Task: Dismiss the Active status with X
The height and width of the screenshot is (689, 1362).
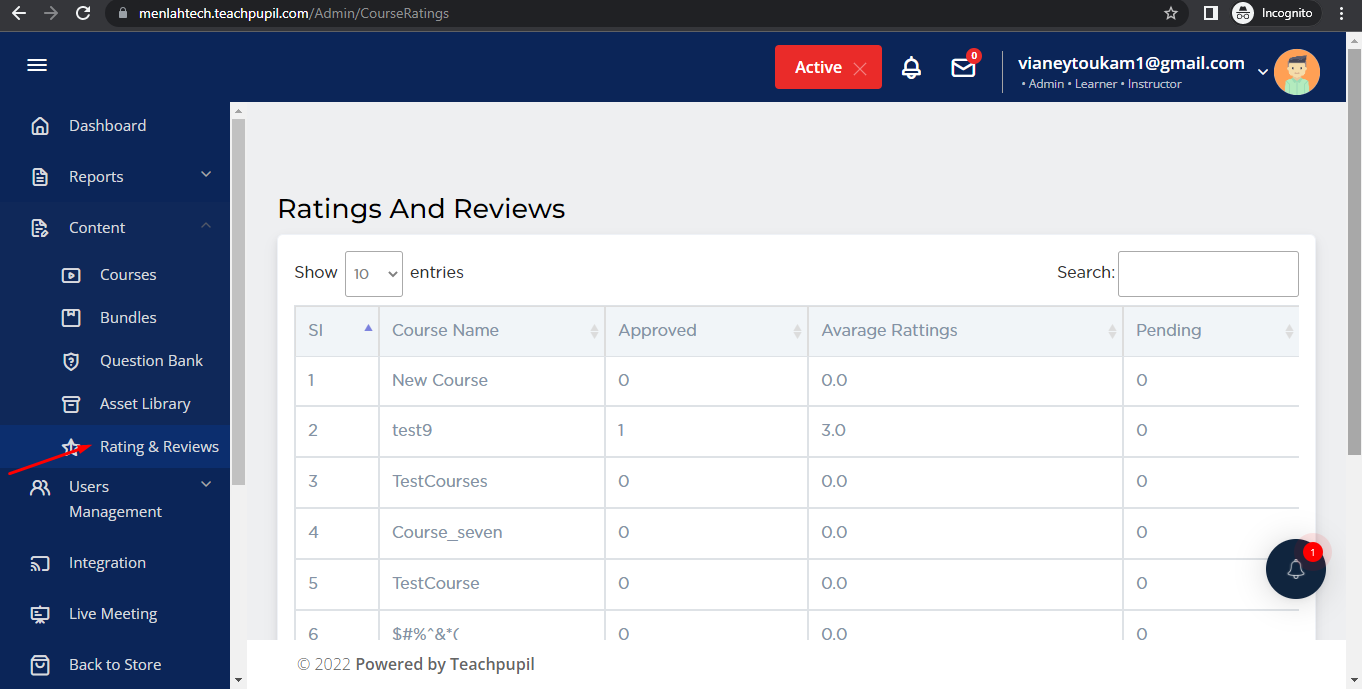Action: (860, 68)
